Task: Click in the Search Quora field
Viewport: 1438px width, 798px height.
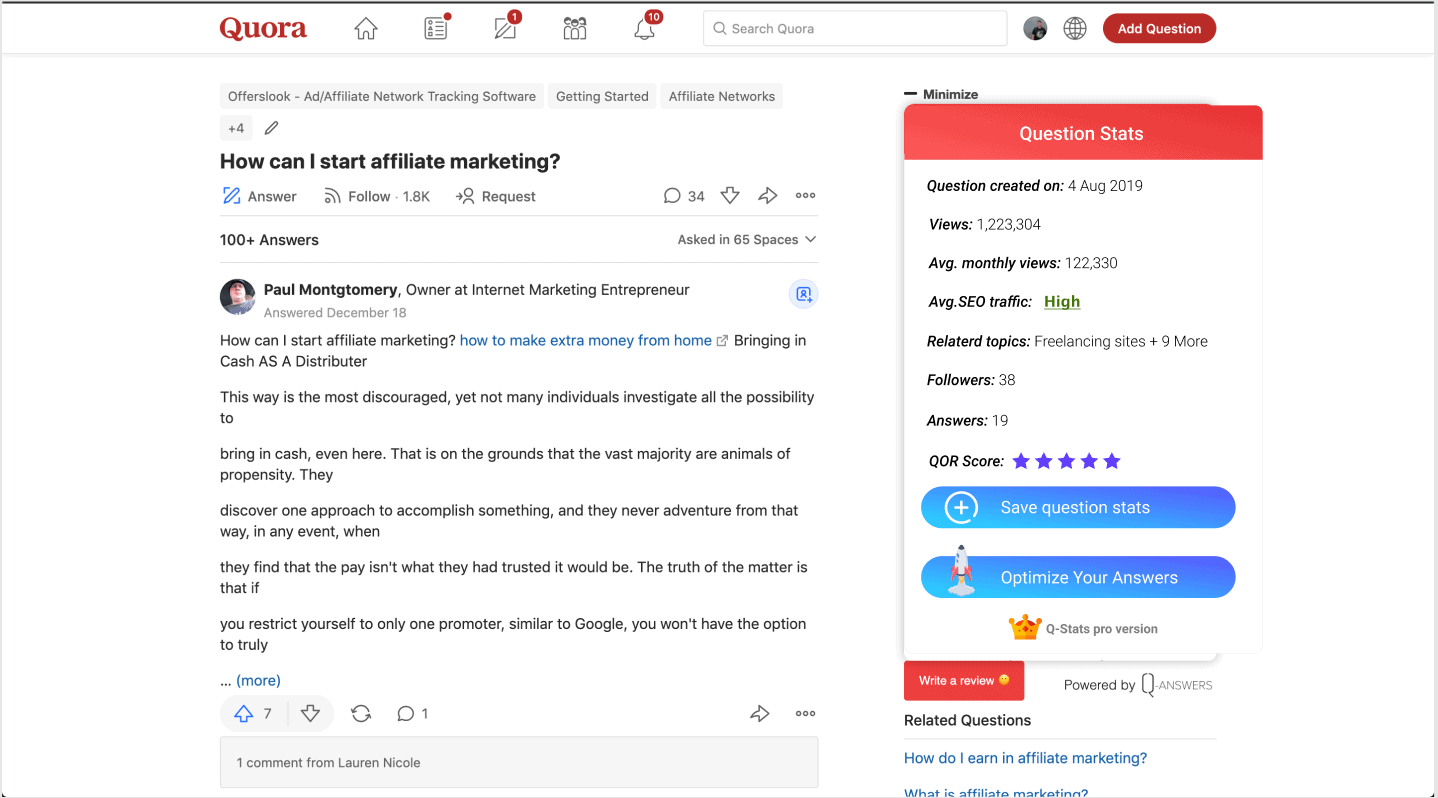Action: (x=855, y=29)
